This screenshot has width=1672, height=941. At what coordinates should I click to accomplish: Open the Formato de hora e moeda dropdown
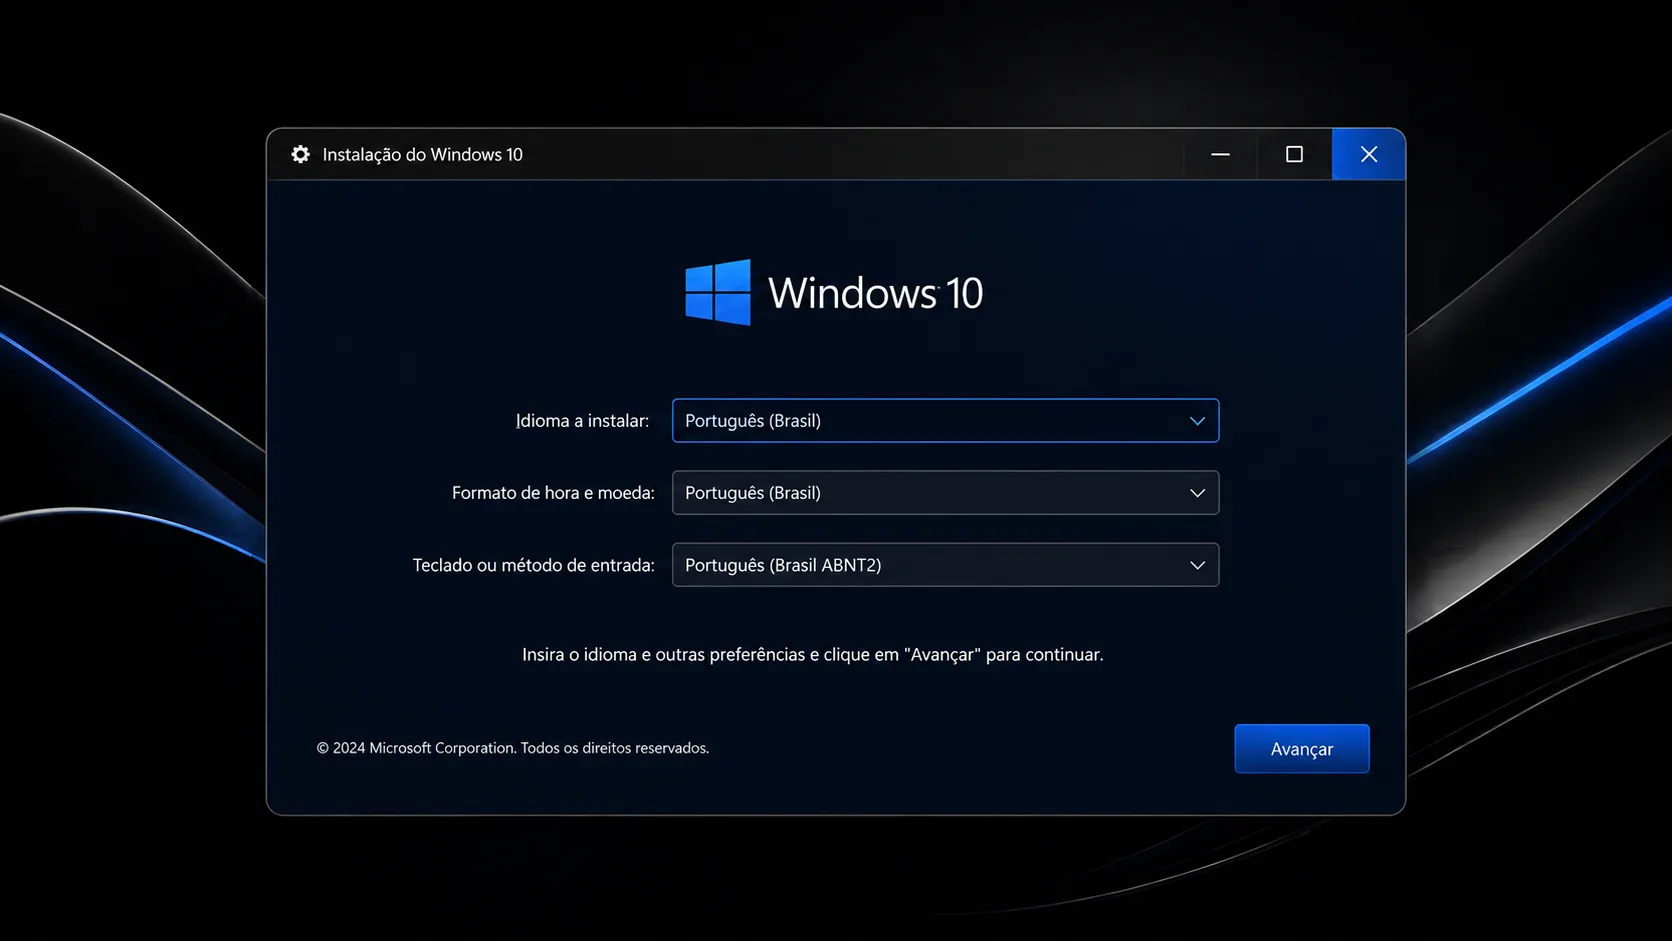click(945, 493)
